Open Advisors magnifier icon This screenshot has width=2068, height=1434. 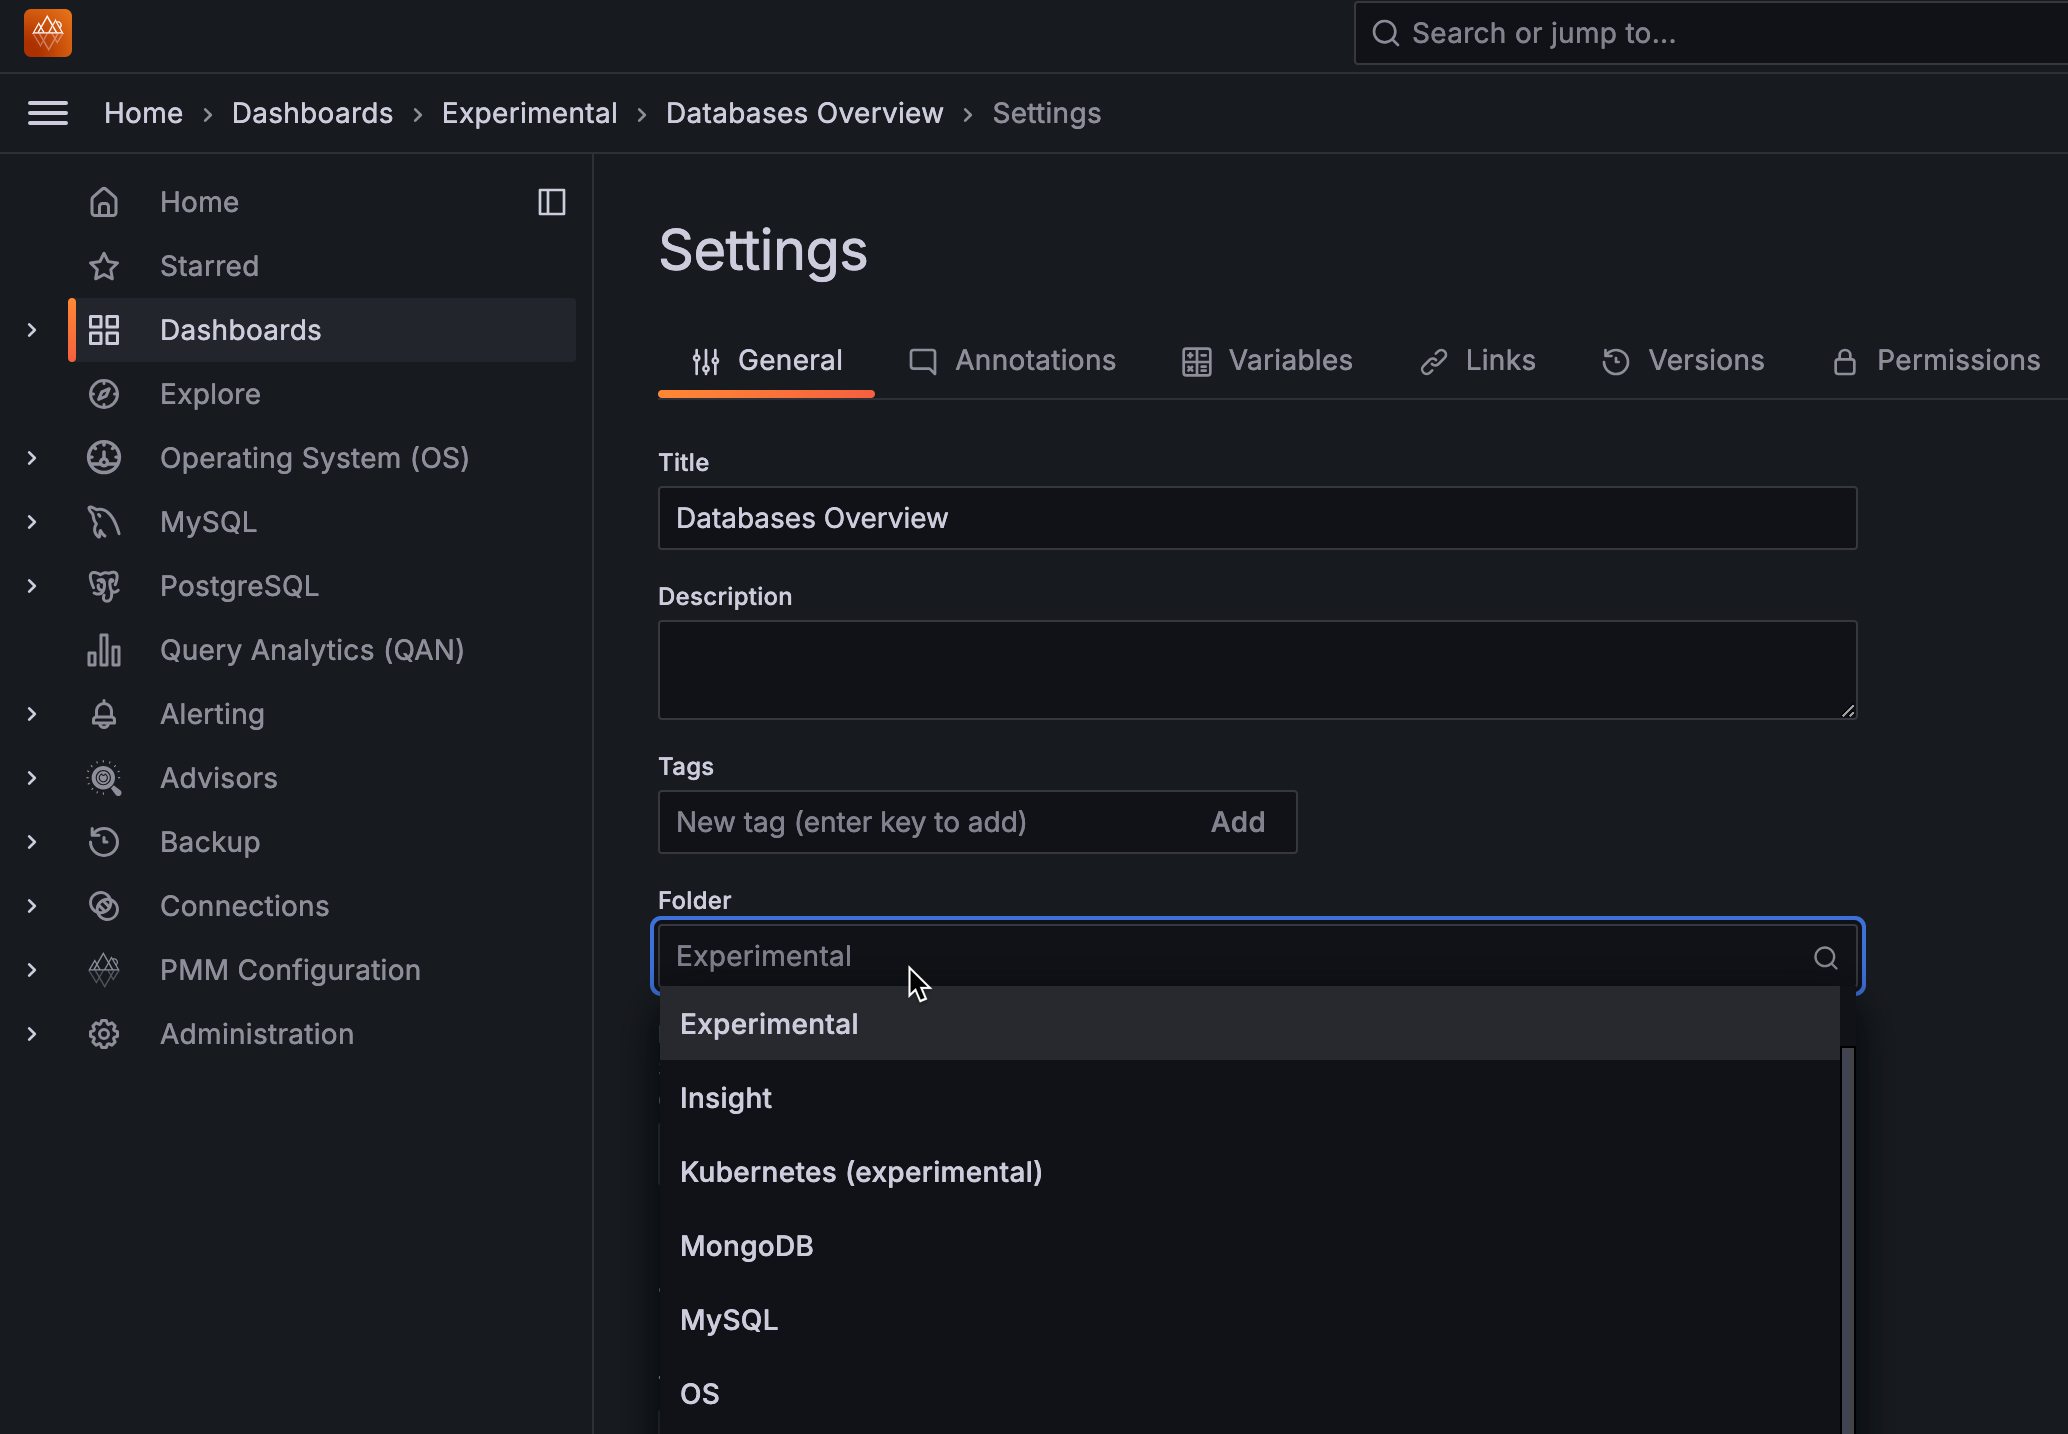point(104,778)
